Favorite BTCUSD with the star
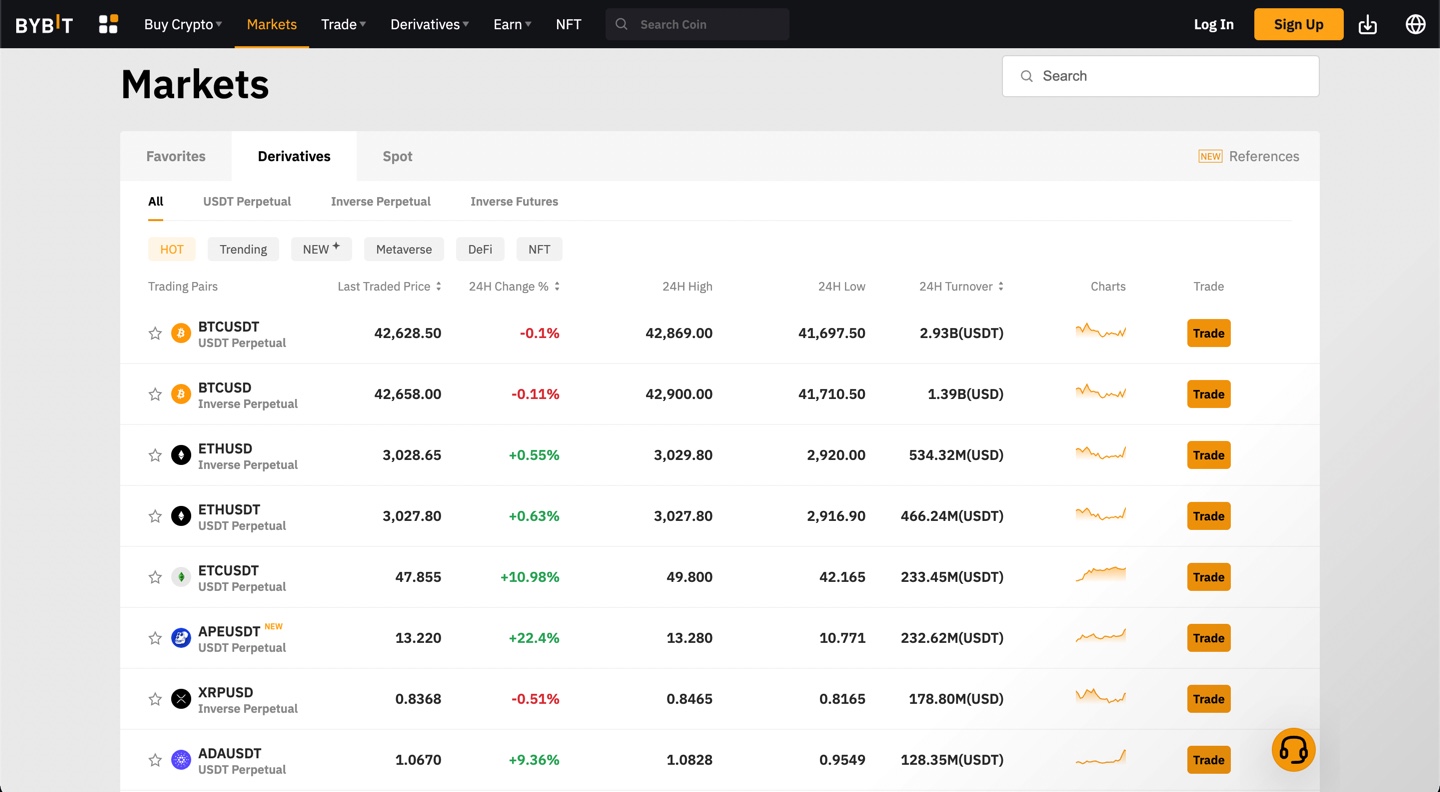 155,394
